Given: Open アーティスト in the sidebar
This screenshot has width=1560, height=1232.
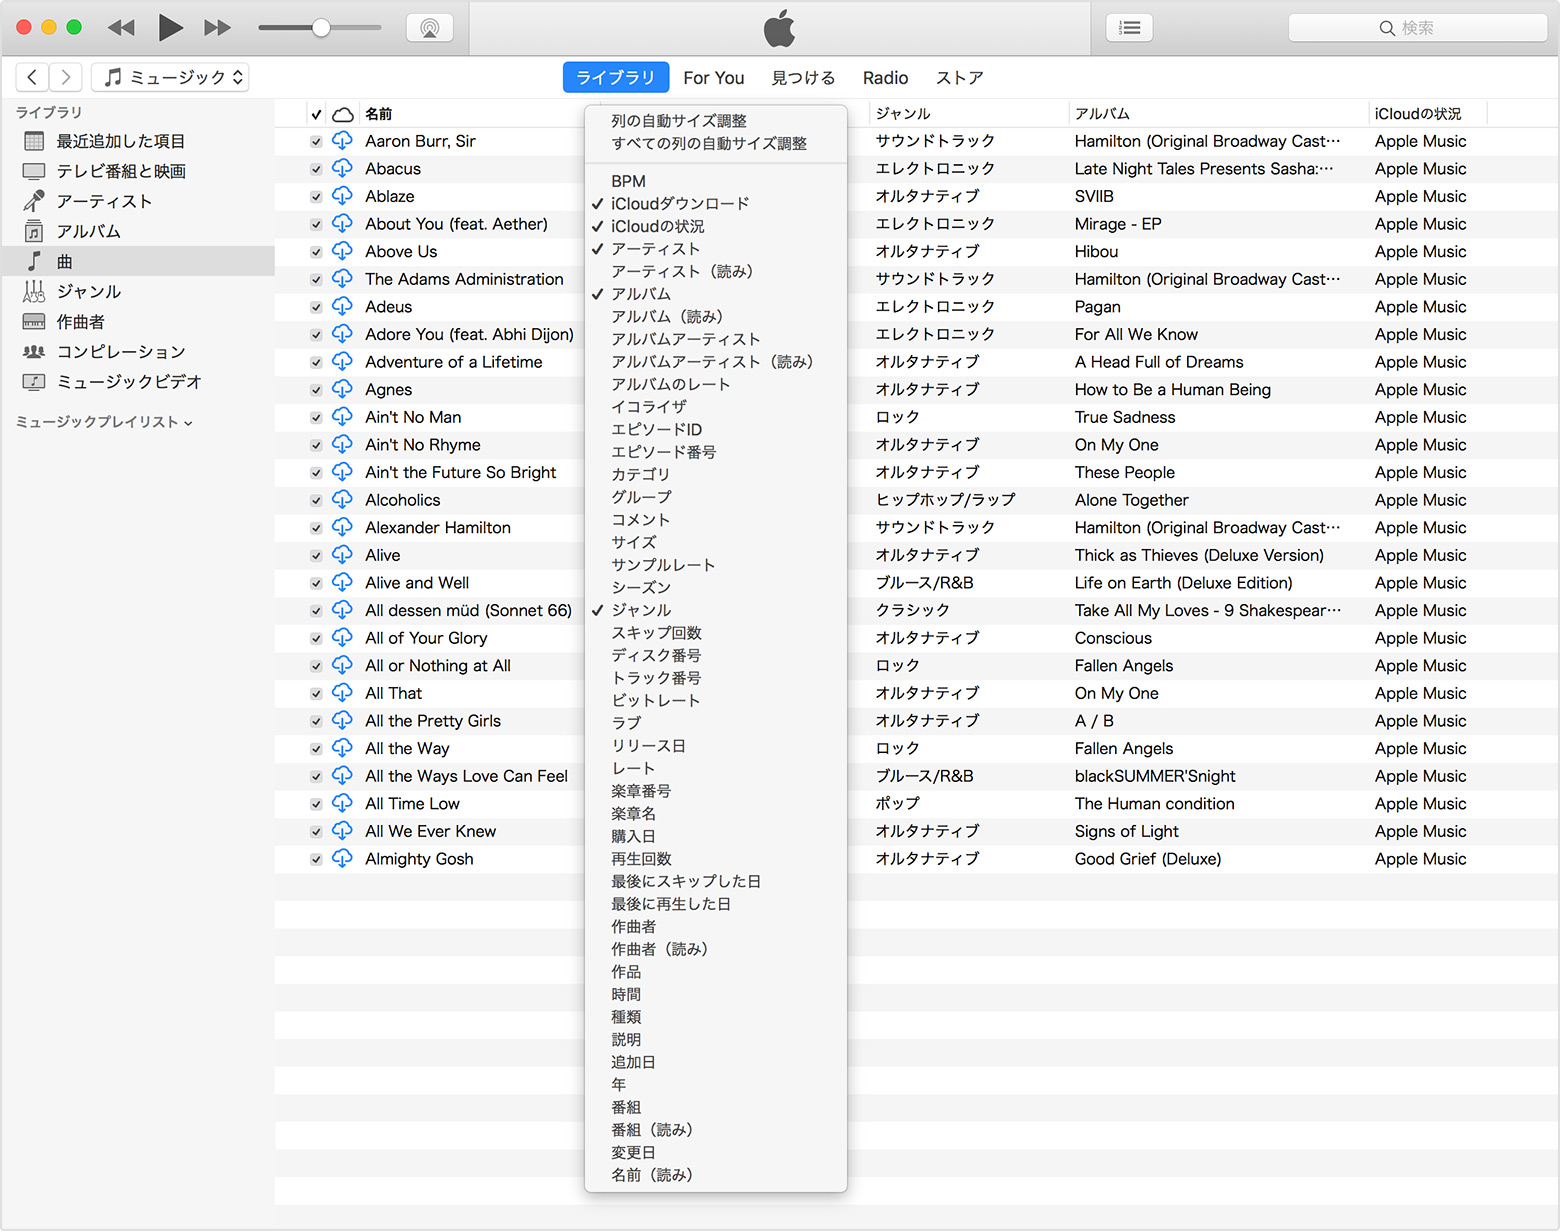Looking at the screenshot, I should [x=104, y=201].
